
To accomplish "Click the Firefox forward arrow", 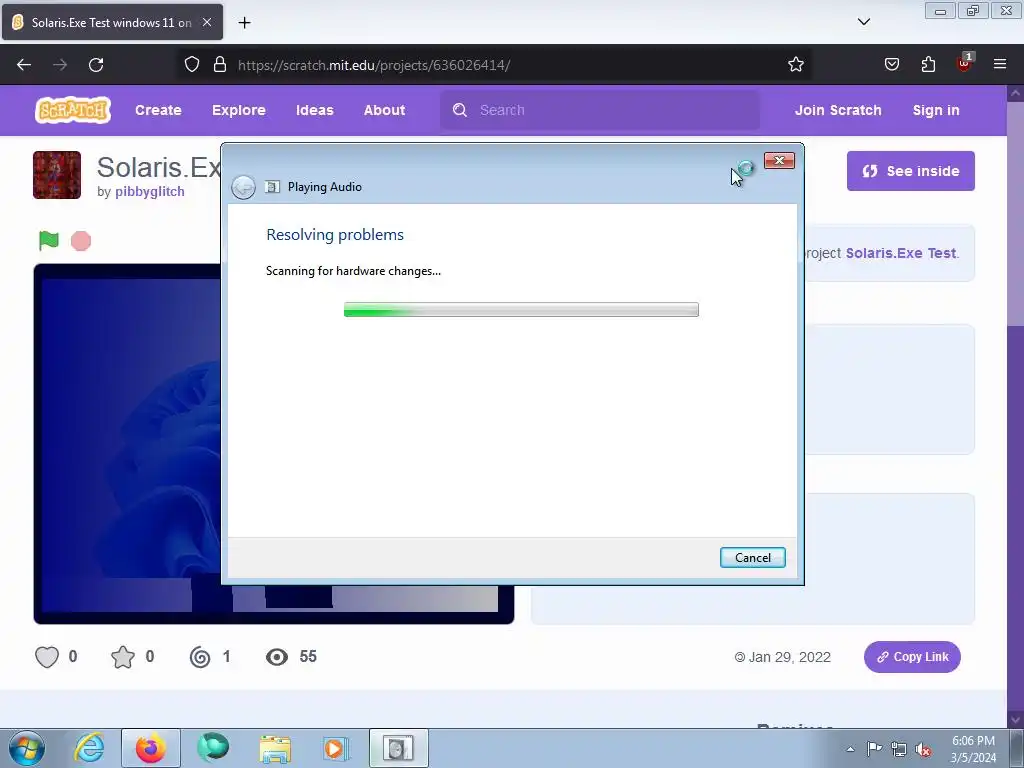I will [x=60, y=65].
